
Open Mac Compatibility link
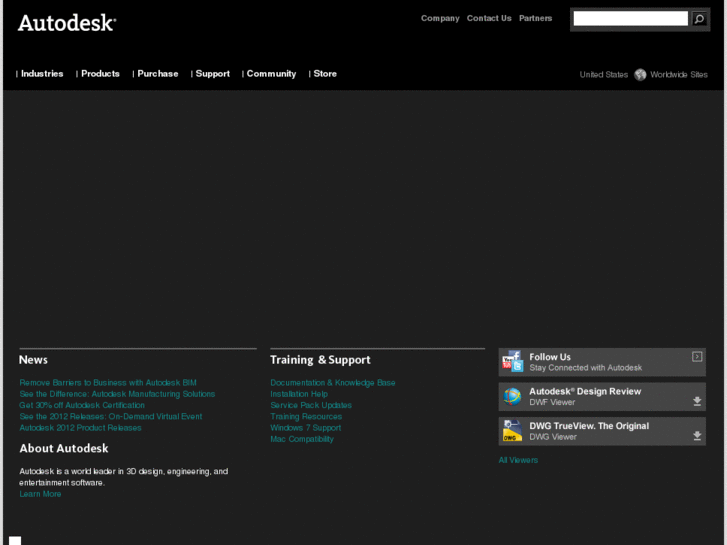point(302,439)
